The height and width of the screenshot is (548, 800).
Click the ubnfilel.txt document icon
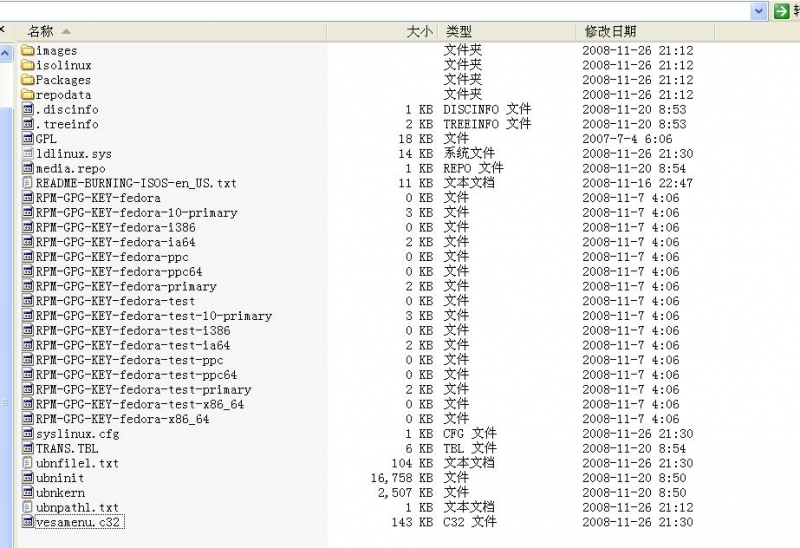28,463
